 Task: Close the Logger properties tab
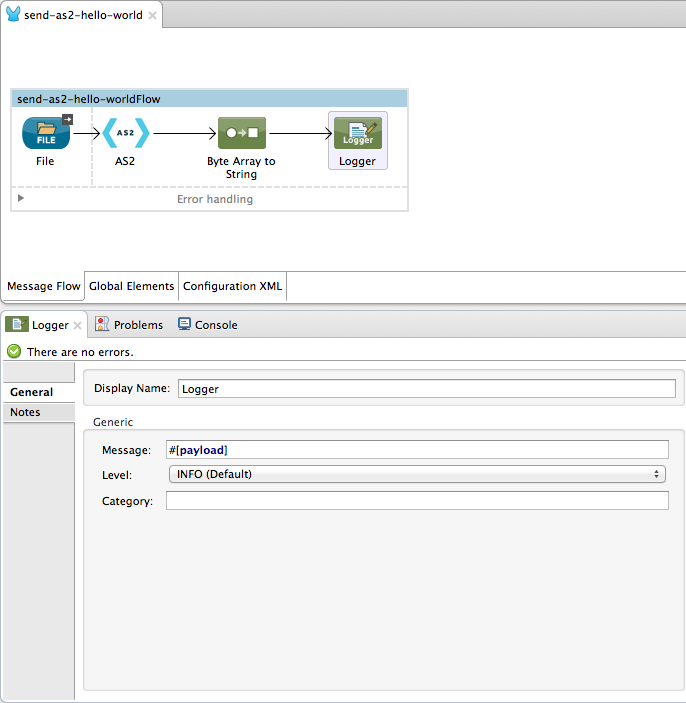click(x=78, y=326)
